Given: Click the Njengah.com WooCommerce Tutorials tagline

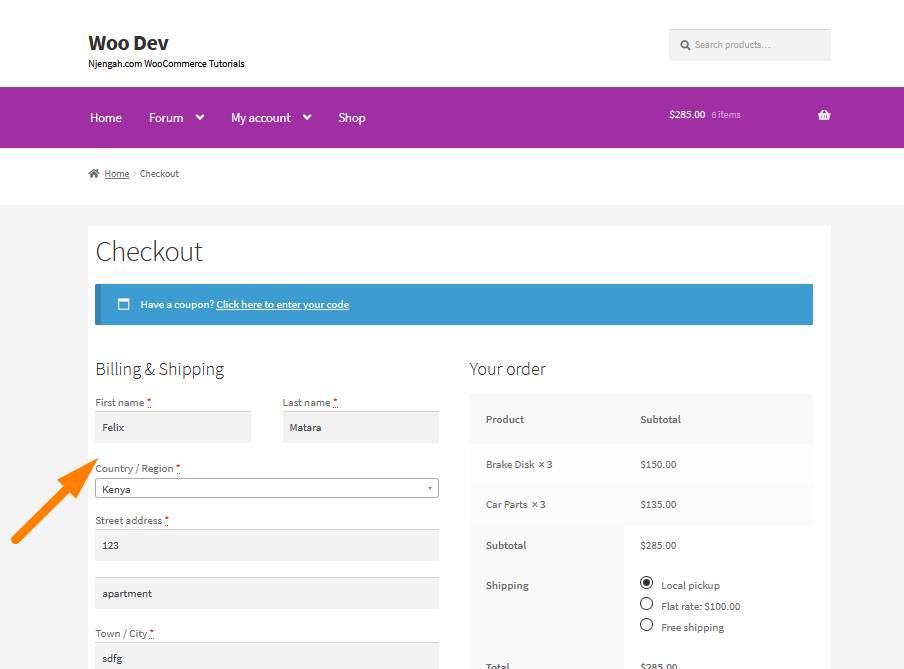Looking at the screenshot, I should pos(166,63).
